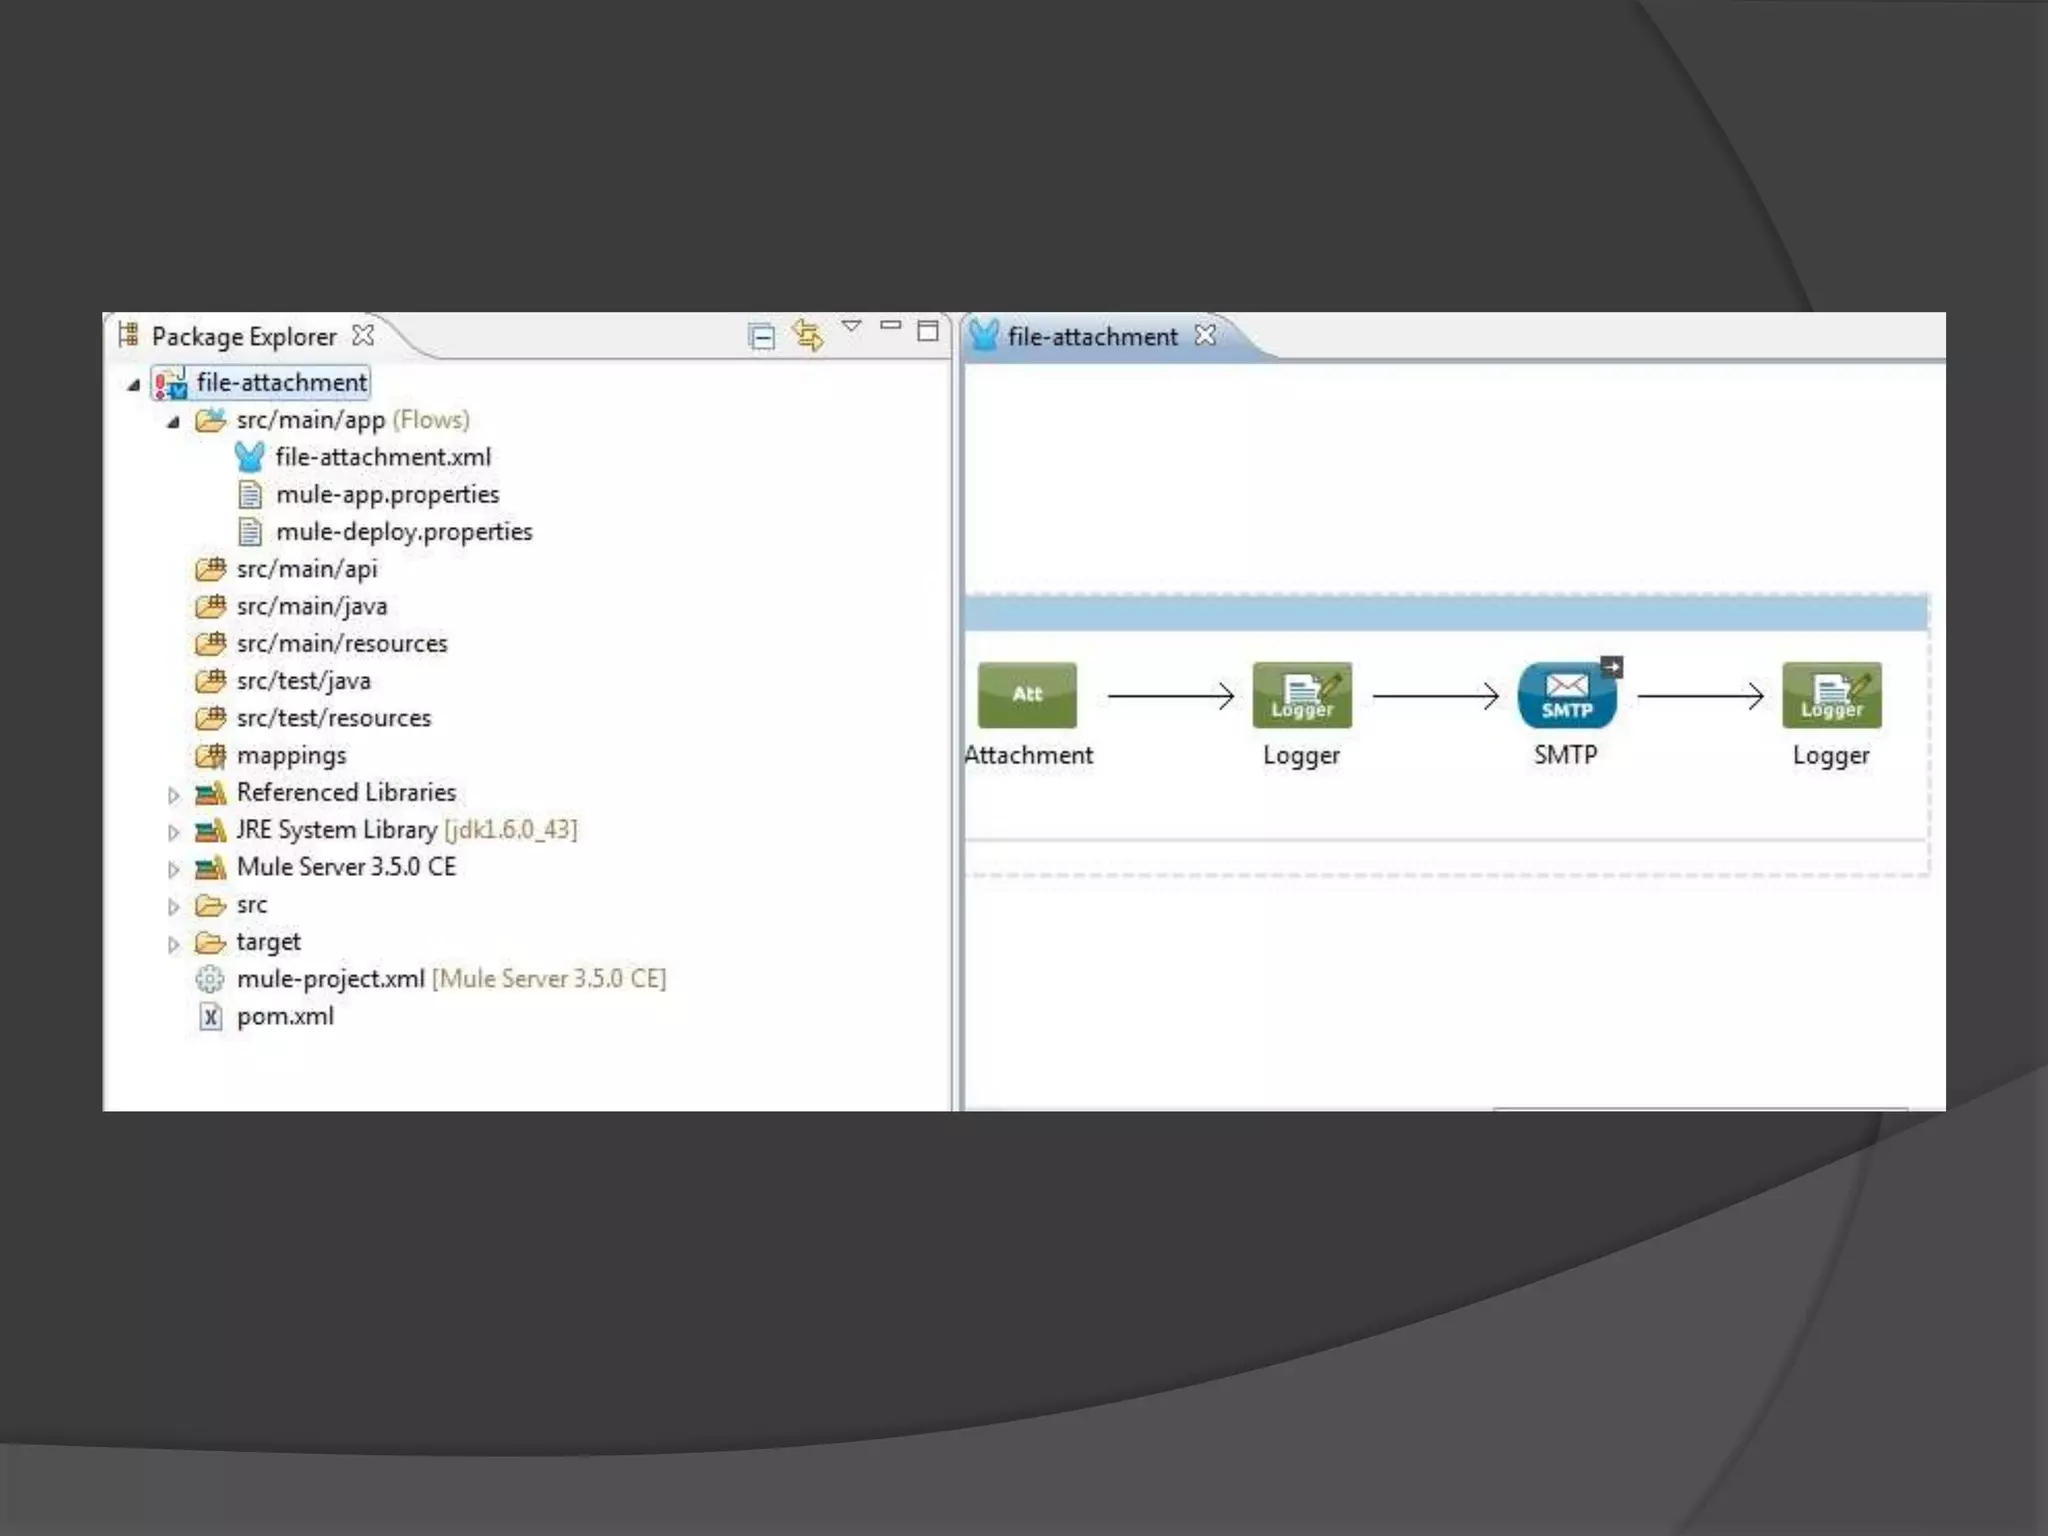
Task: Expand the Mule Server 3.5.0 CE node
Action: [x=173, y=869]
